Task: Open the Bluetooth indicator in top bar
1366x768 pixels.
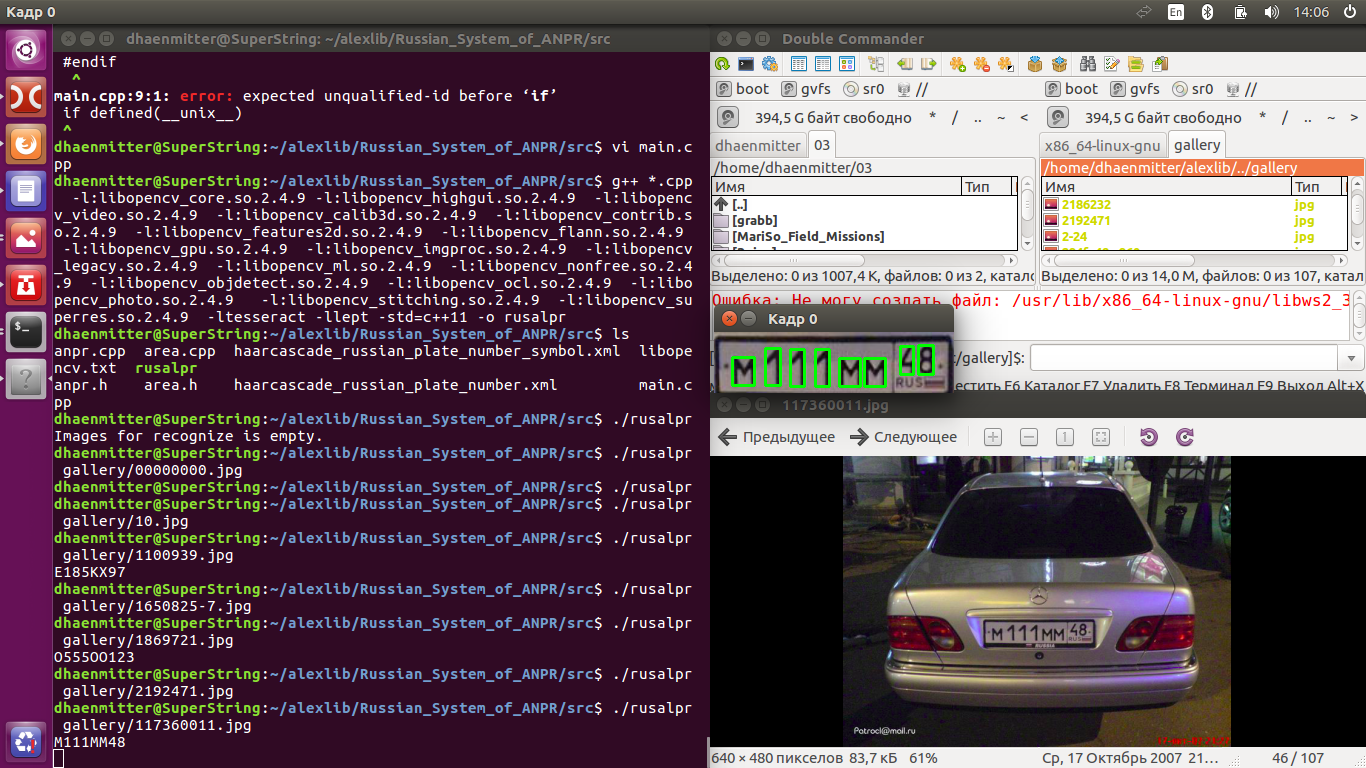Action: (x=1207, y=12)
